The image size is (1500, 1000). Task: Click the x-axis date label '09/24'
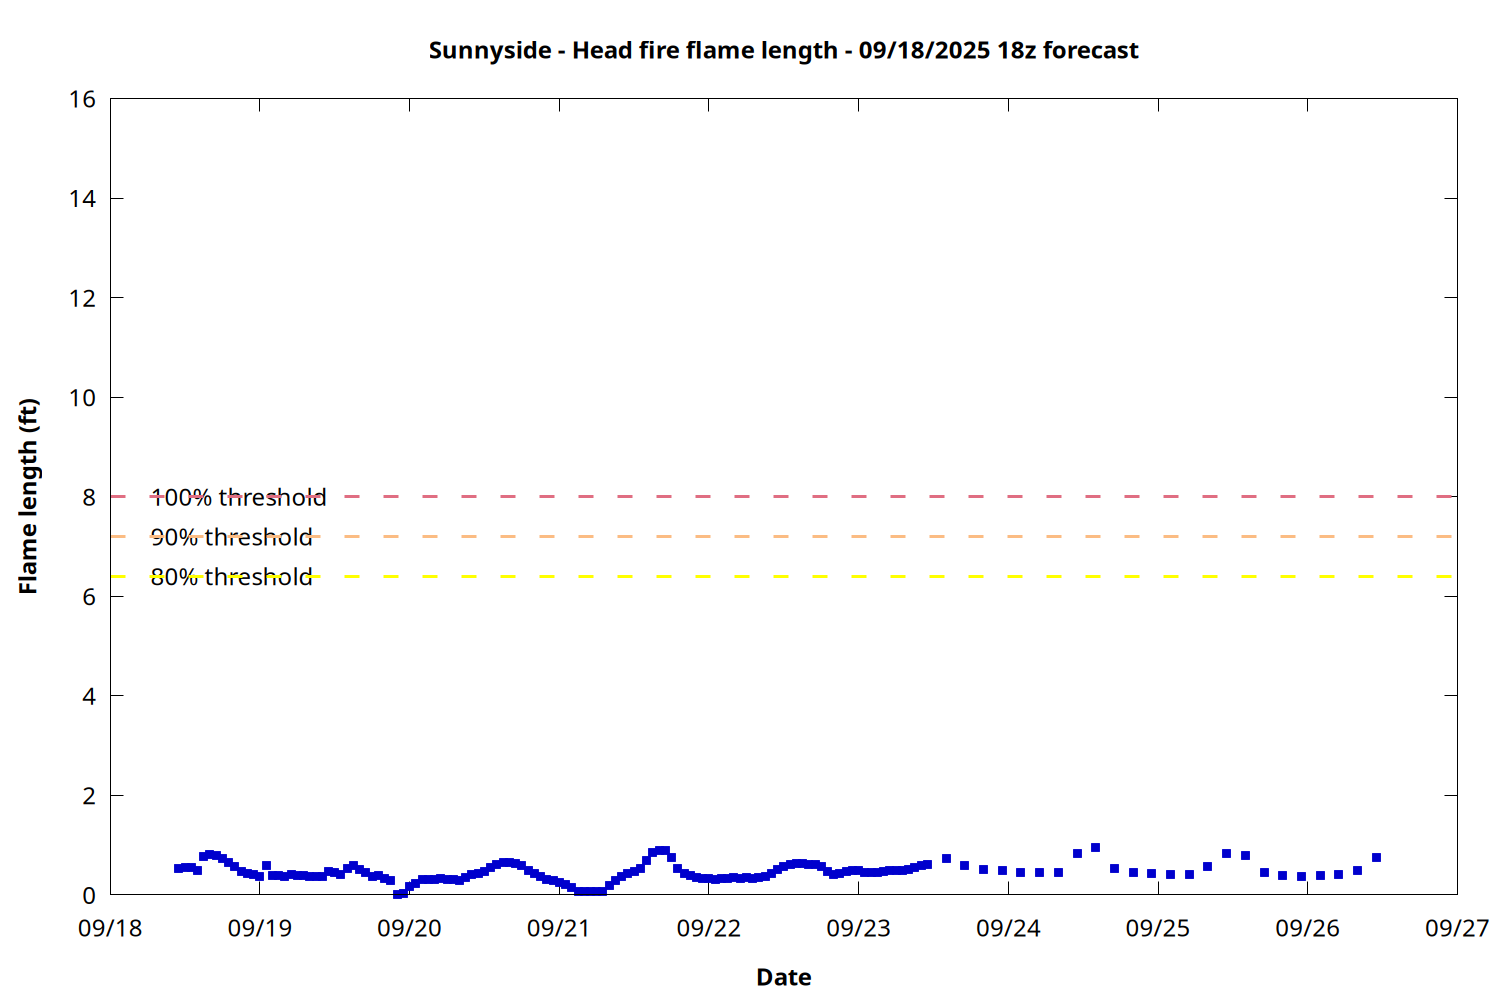(x=1008, y=928)
